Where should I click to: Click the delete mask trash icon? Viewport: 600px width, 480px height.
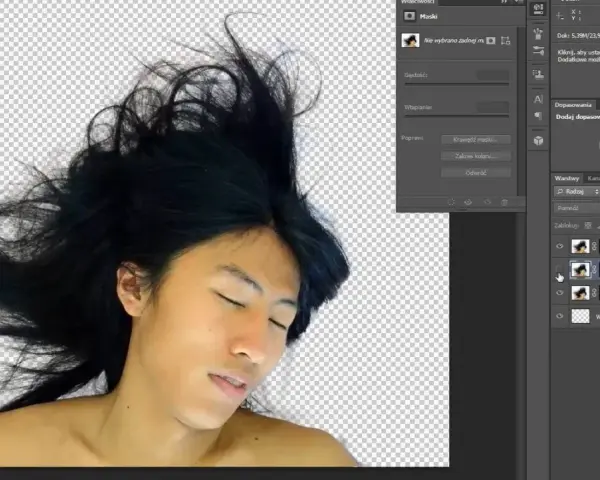tap(505, 202)
